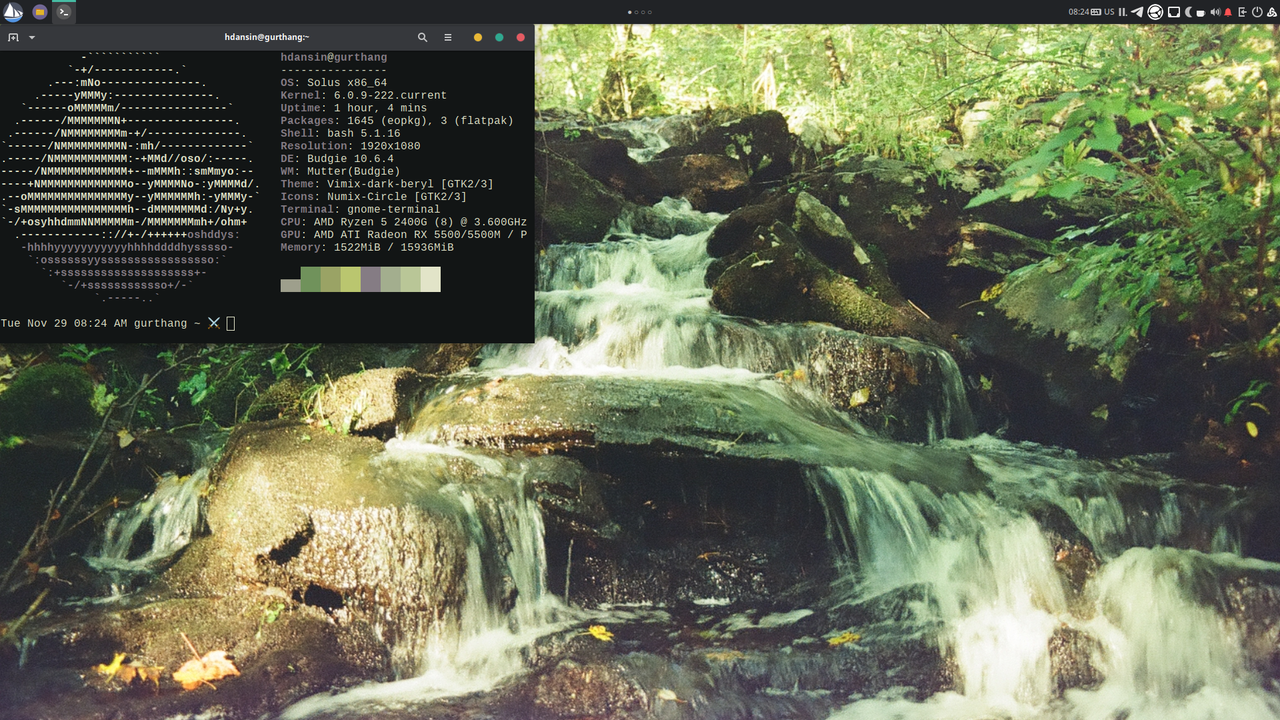Image resolution: width=1280 pixels, height=720 pixels.
Task: Click the log out session icon
Action: [x=1243, y=12]
